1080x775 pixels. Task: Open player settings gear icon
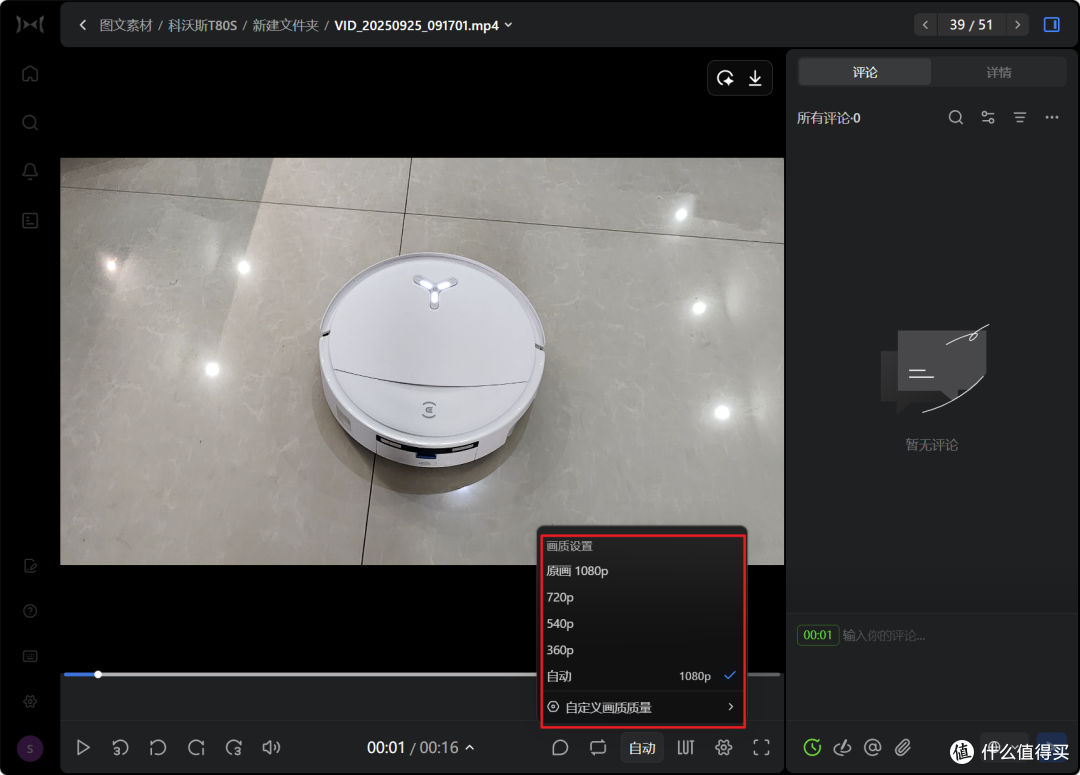tap(723, 747)
